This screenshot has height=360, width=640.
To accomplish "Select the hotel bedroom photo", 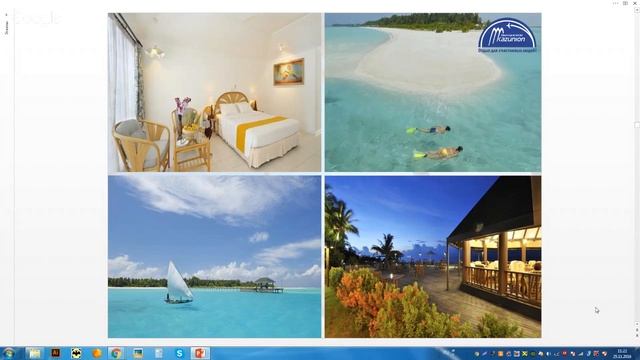I will pos(214,92).
